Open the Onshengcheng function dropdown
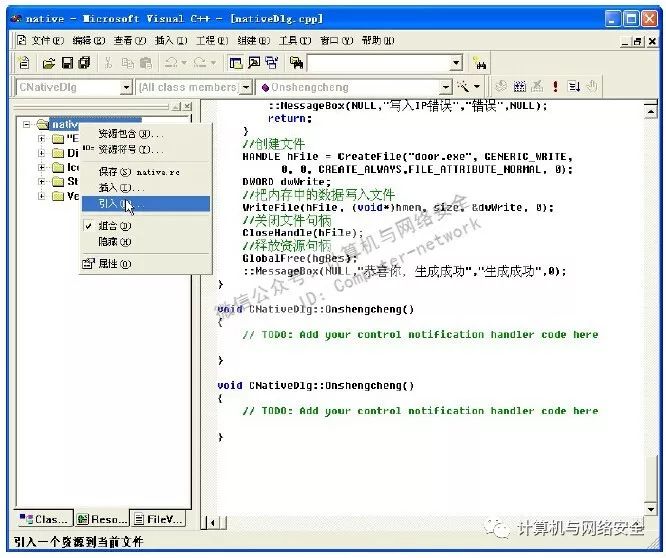666x558 pixels. 445,88
